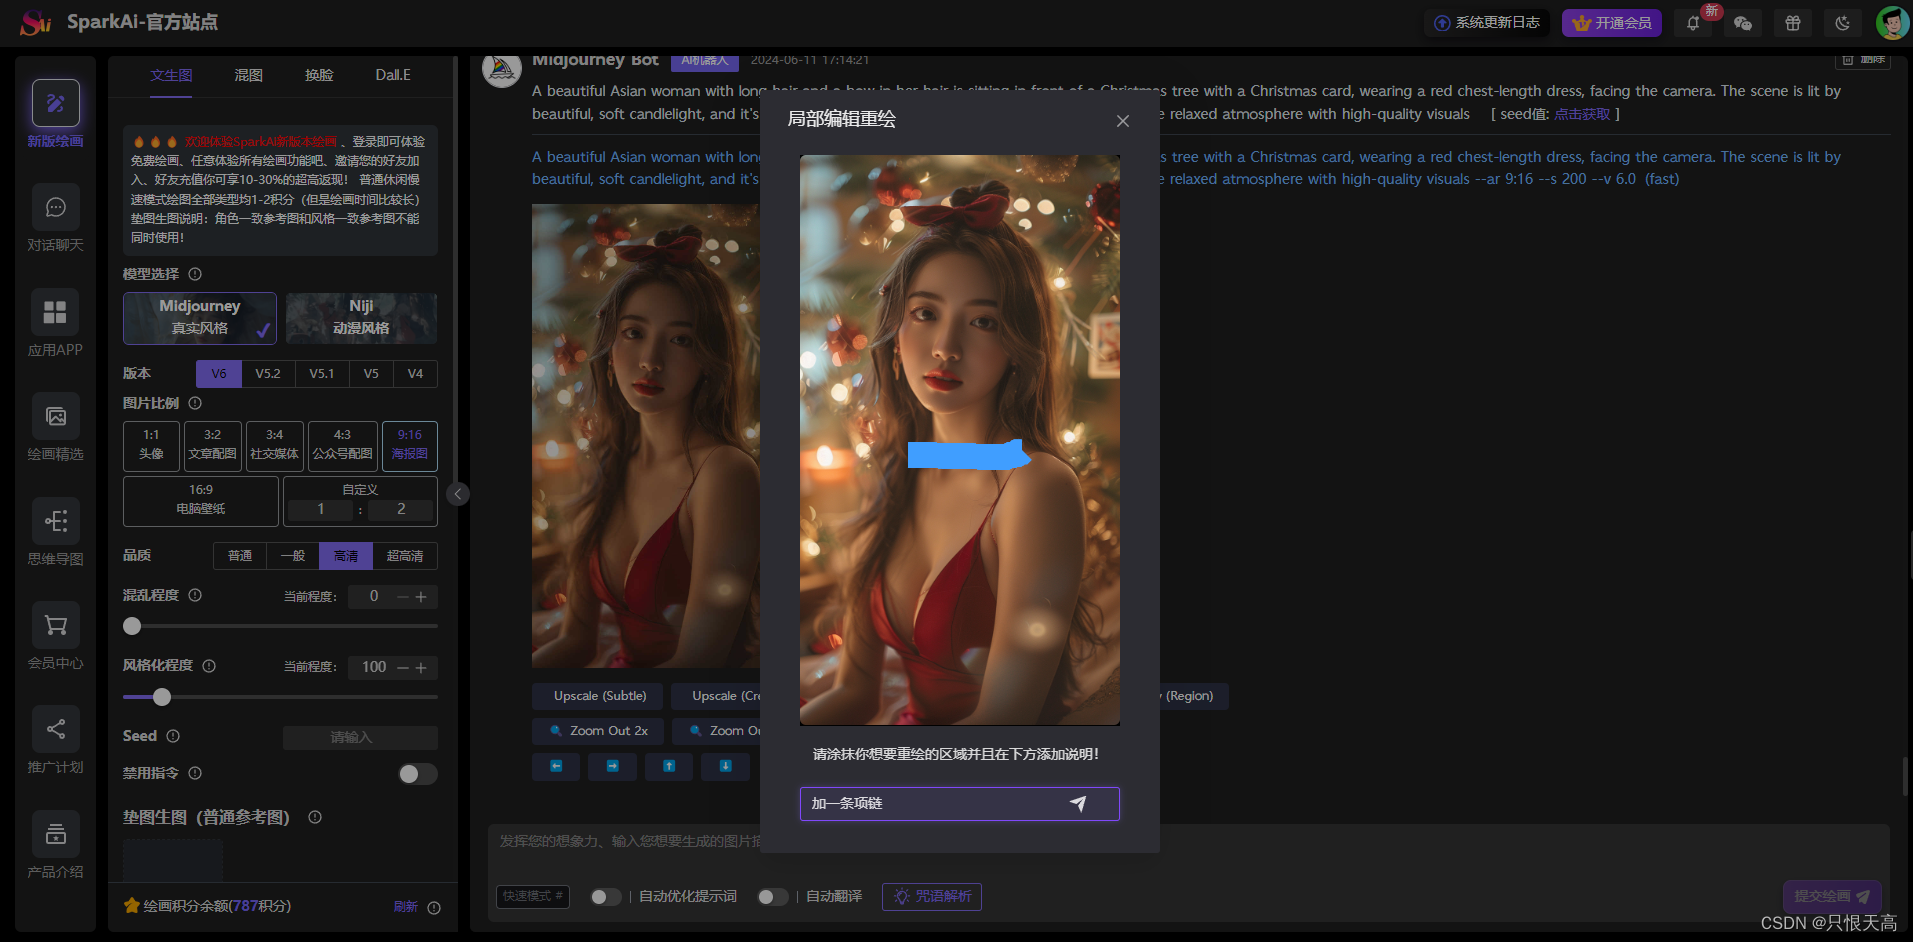The height and width of the screenshot is (942, 1913).
Task: Open the 推广计划 share icon
Action: click(x=56, y=729)
